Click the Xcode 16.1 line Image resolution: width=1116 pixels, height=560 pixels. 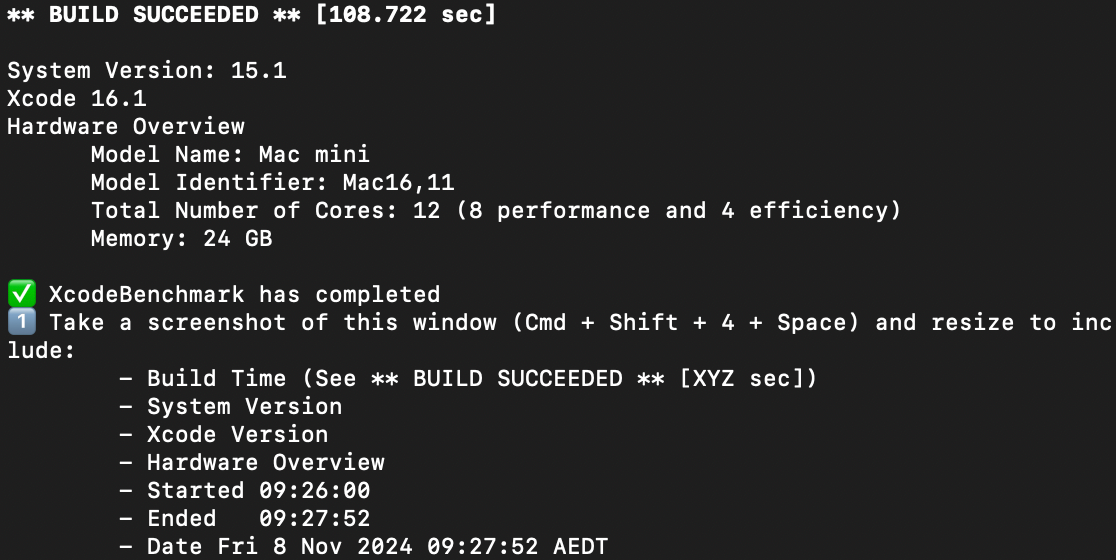click(x=77, y=99)
